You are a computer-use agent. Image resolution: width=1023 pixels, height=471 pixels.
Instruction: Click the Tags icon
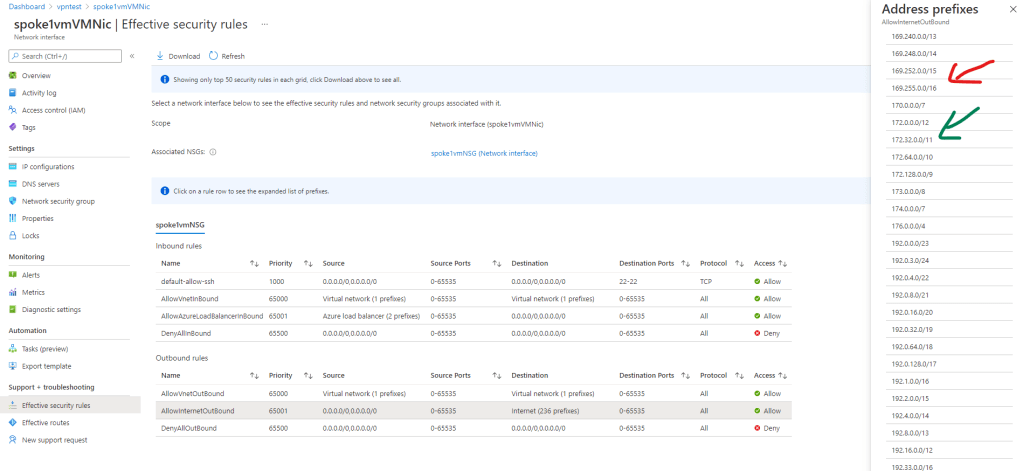coord(13,127)
